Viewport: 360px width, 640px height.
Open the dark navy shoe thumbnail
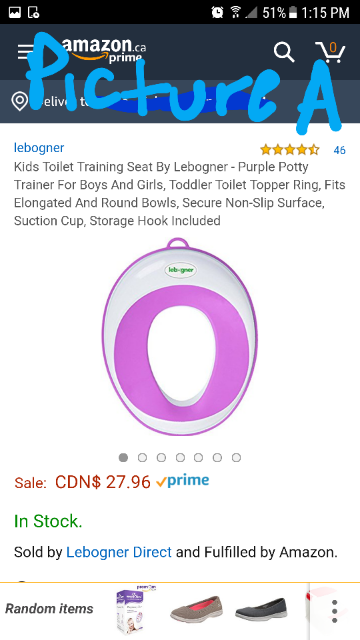tap(261, 609)
